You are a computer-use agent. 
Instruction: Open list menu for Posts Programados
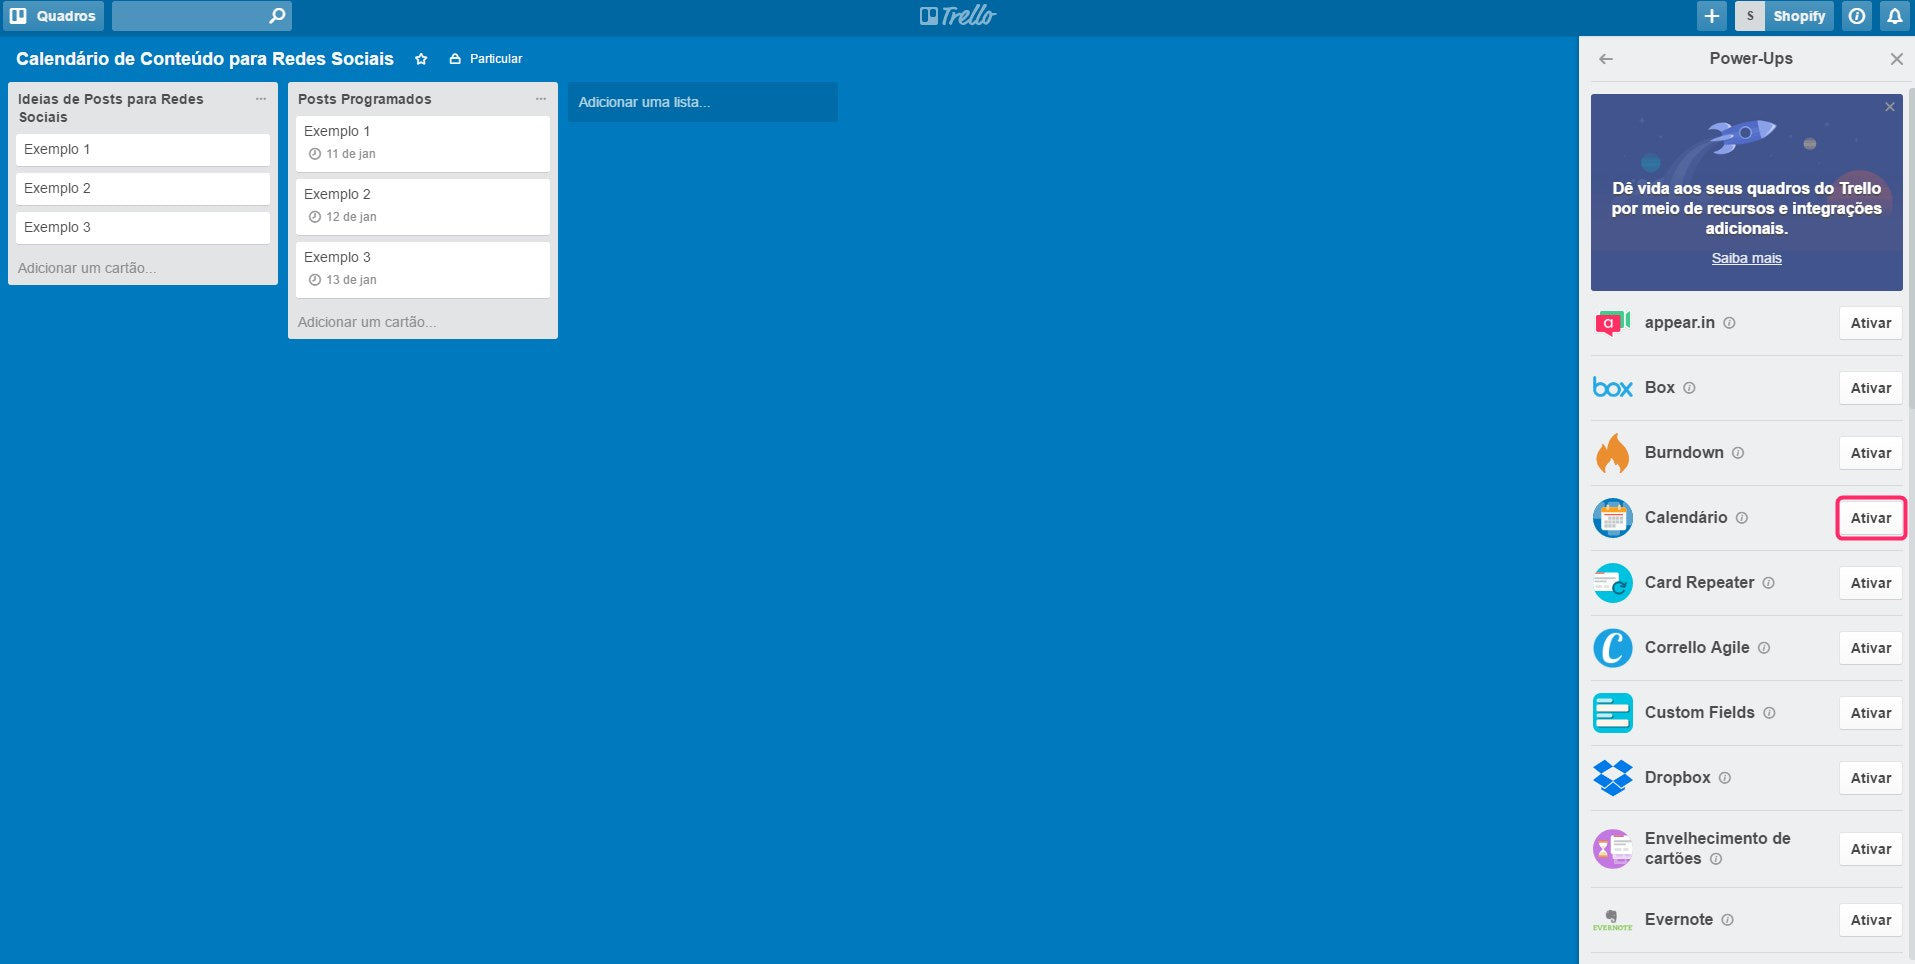[x=541, y=99]
